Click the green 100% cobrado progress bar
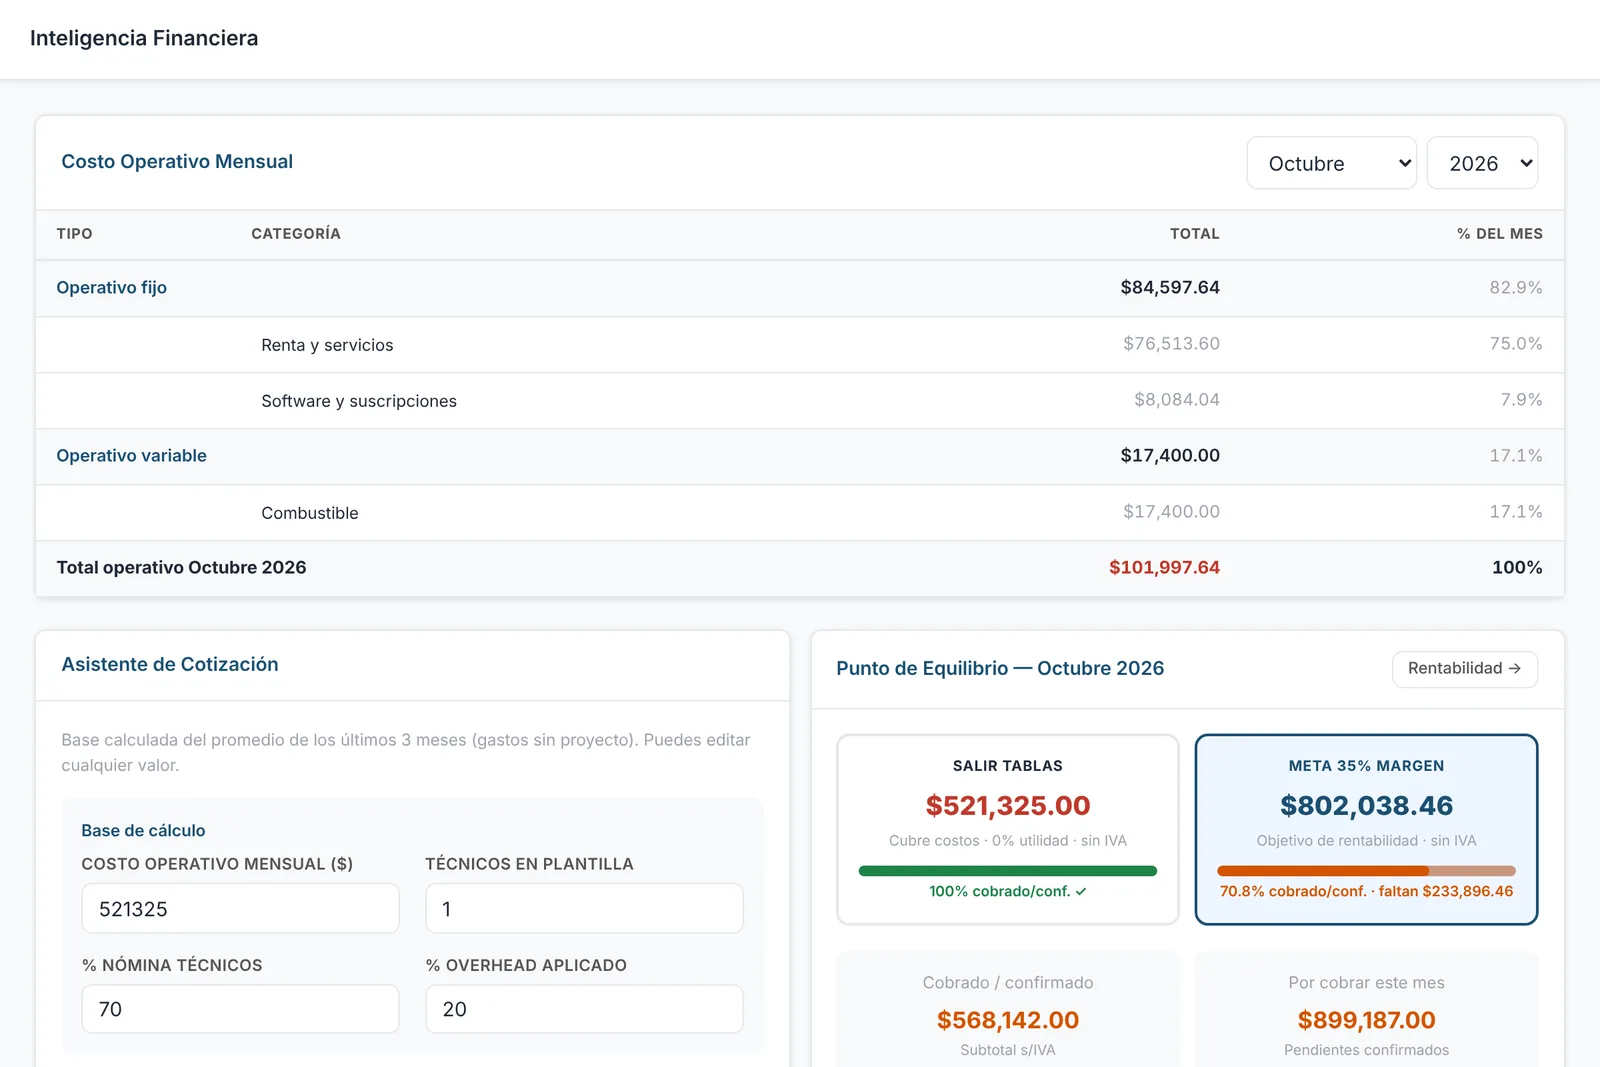Image resolution: width=1600 pixels, height=1067 pixels. [1008, 871]
